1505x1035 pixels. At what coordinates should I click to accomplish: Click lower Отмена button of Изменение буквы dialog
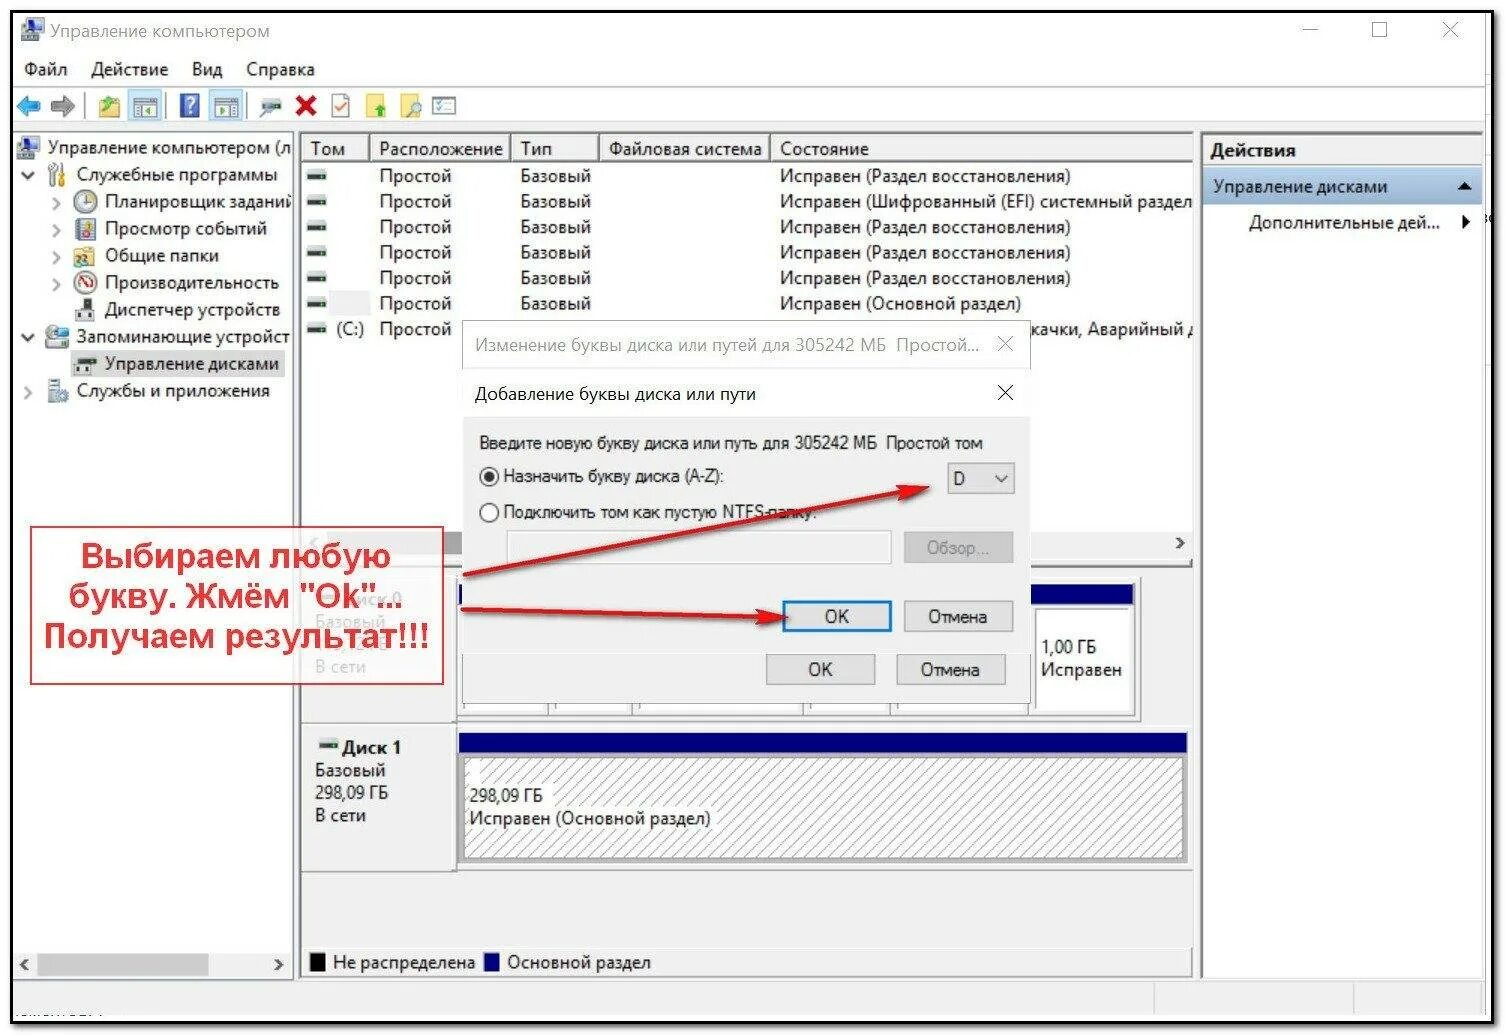tap(950, 670)
